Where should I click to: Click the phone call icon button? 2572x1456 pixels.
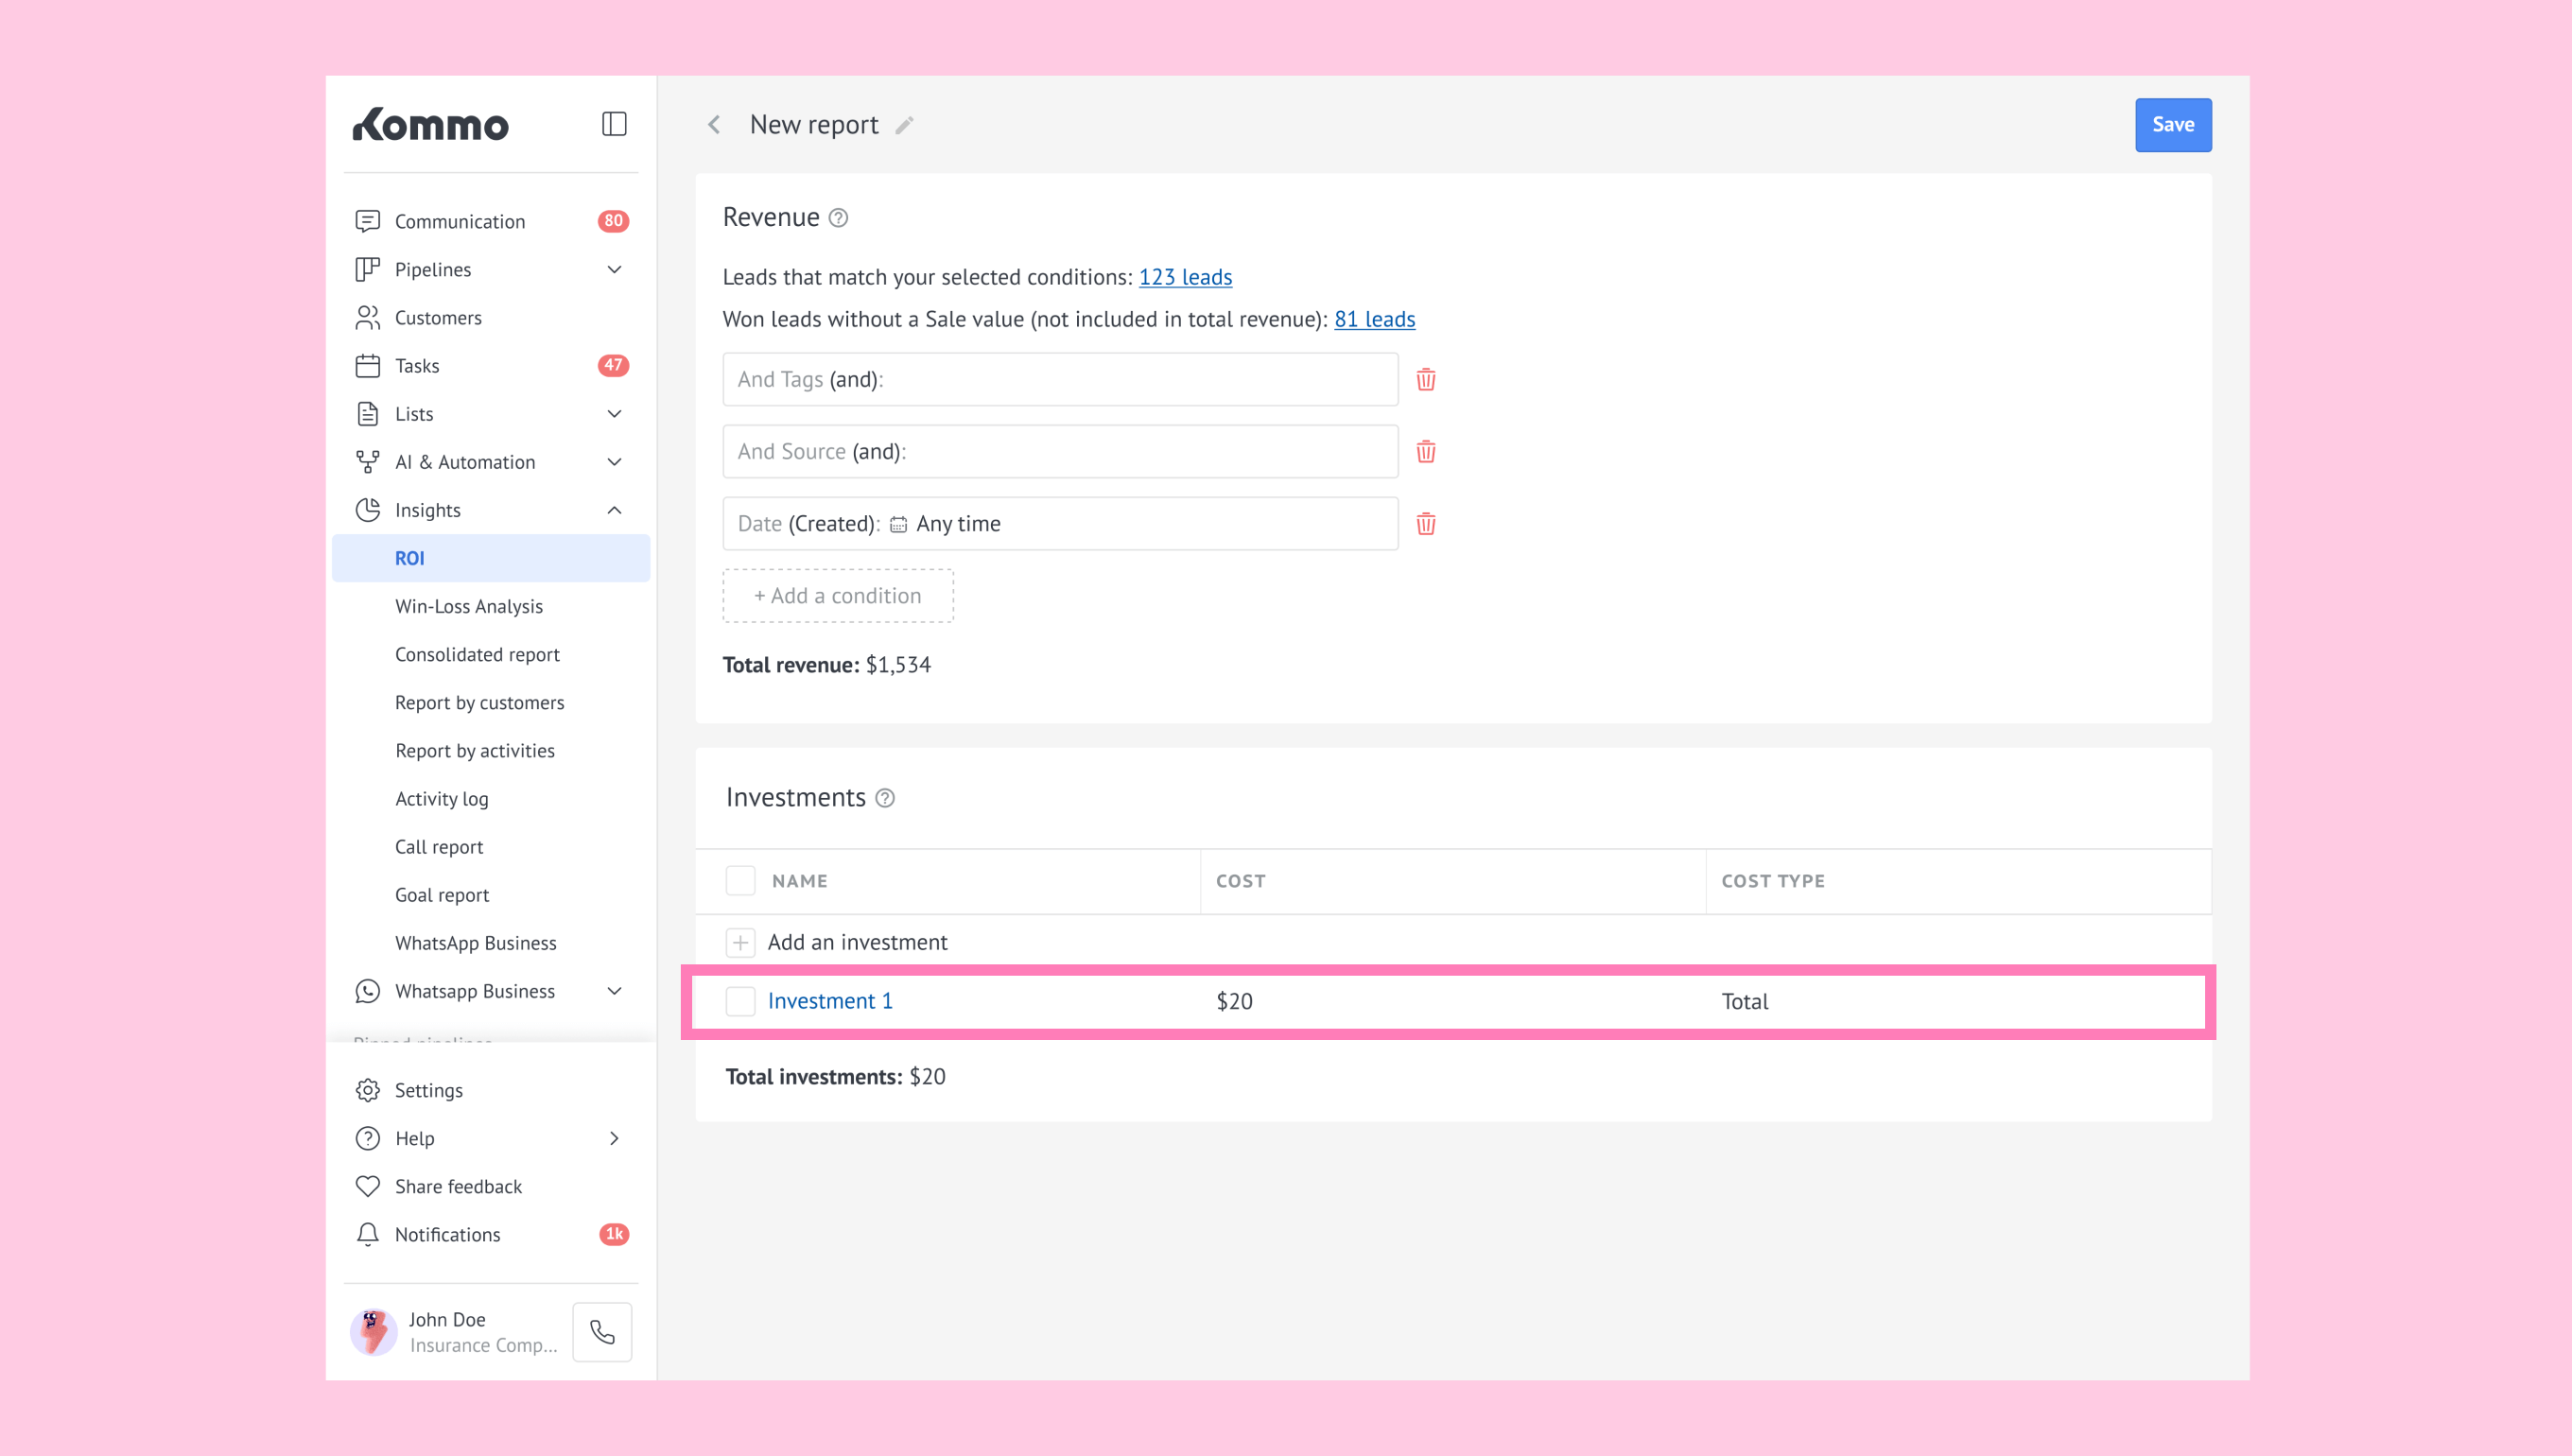(602, 1332)
